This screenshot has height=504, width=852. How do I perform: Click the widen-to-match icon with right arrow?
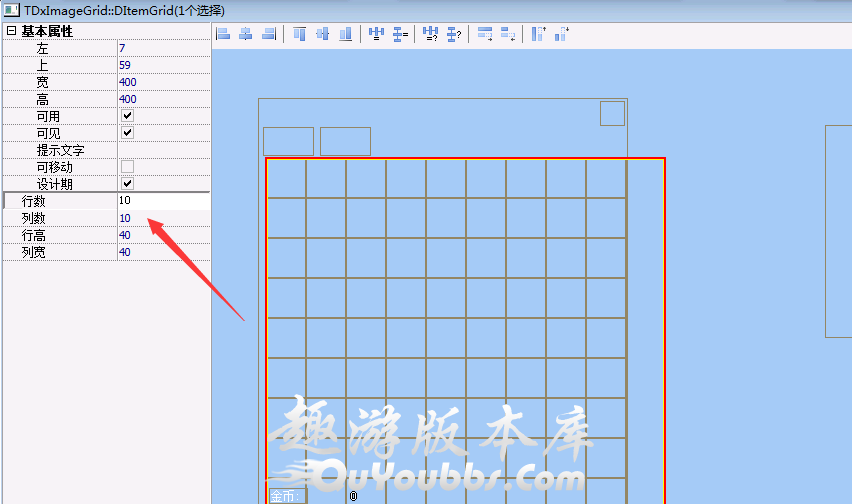click(x=485, y=34)
